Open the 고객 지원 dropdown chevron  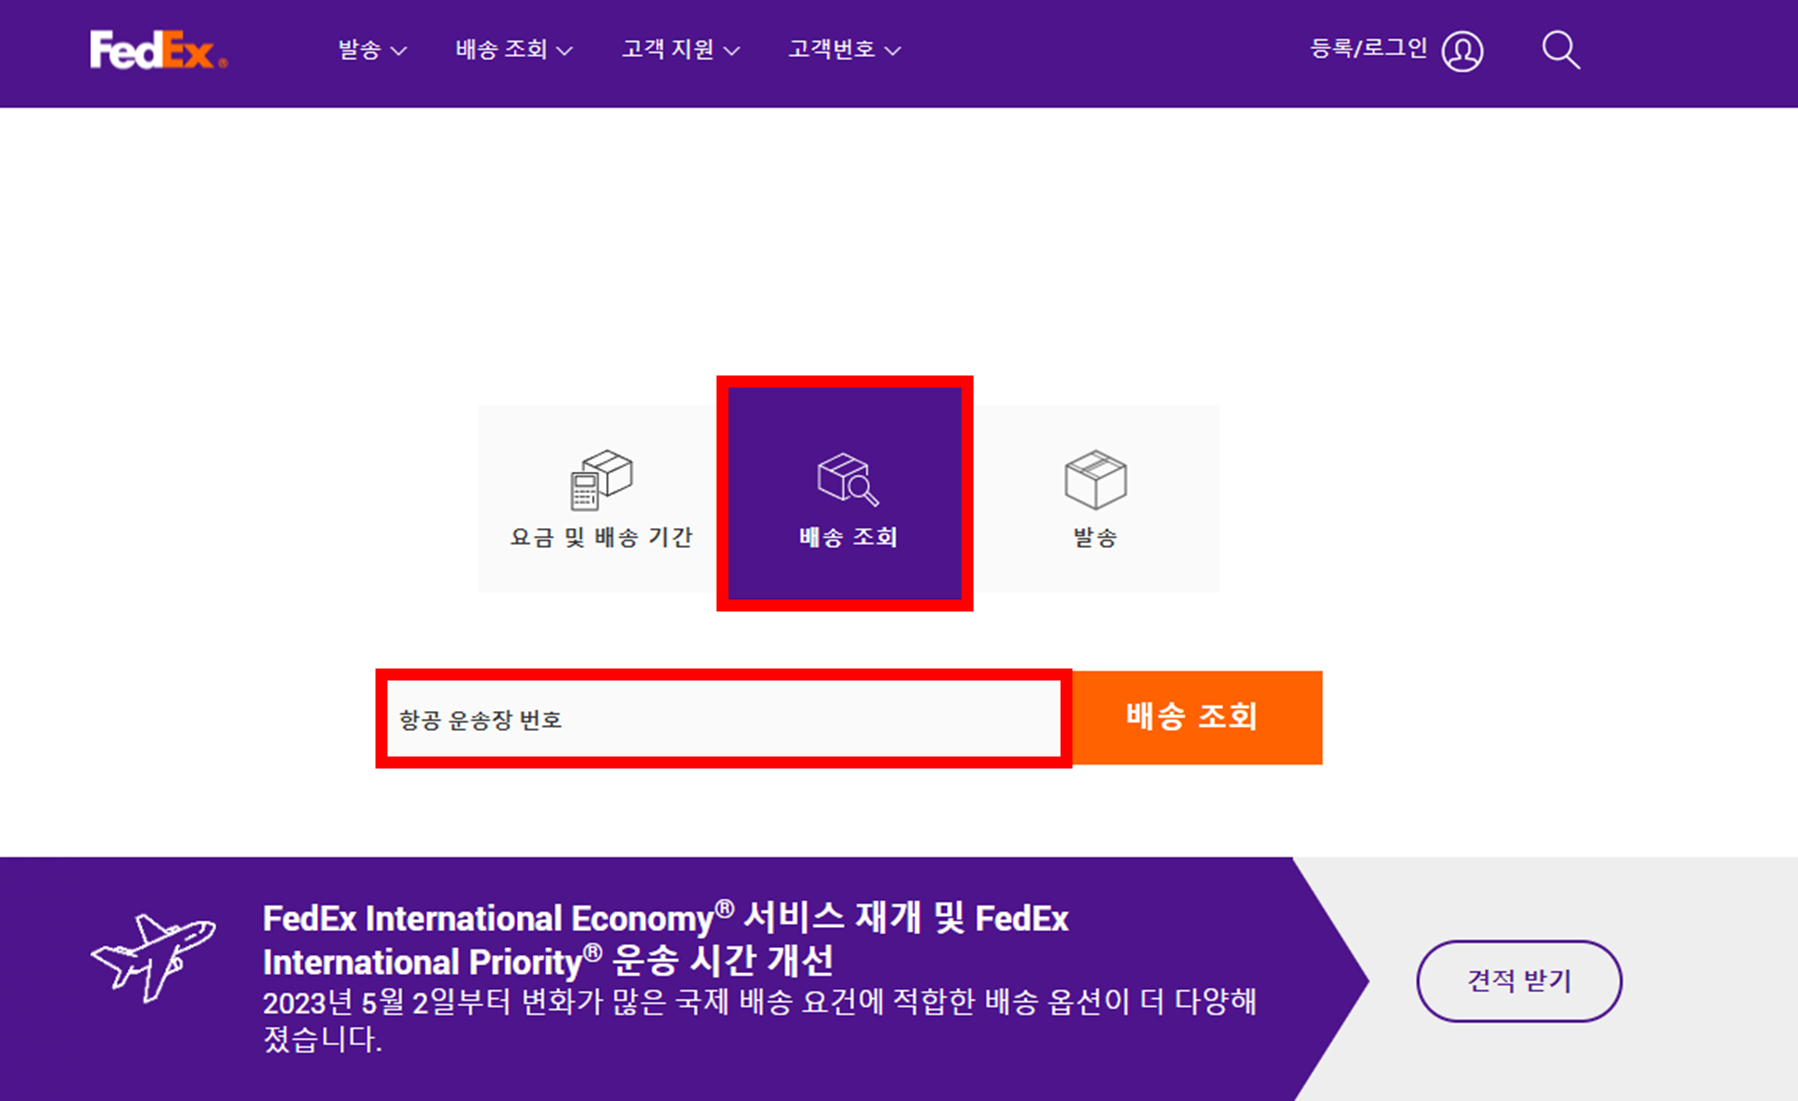(x=733, y=49)
